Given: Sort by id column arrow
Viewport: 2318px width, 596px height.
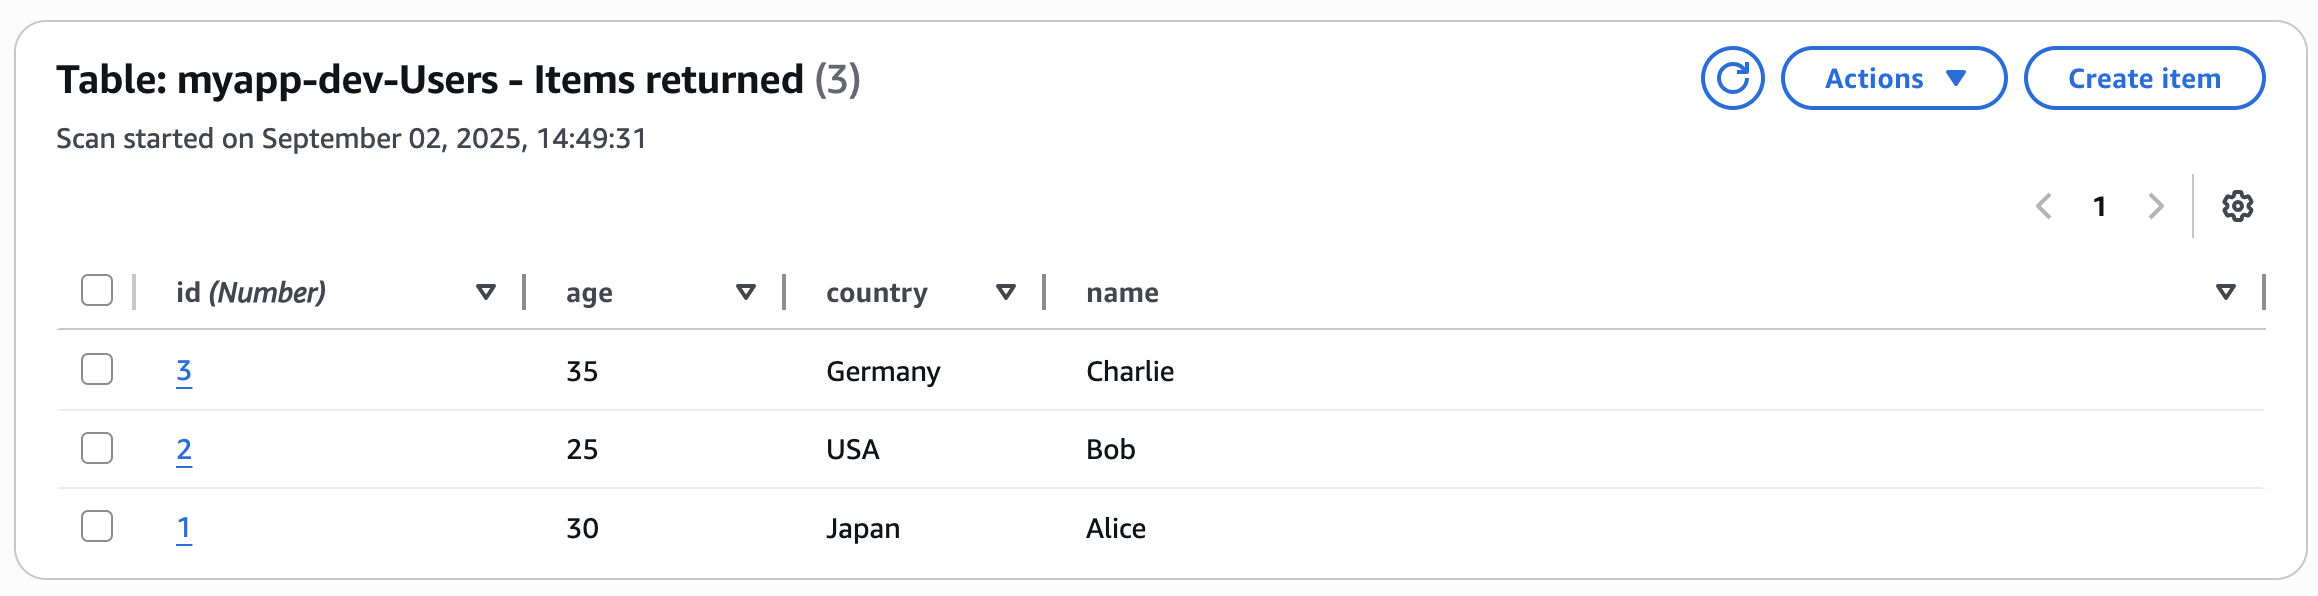Looking at the screenshot, I should (x=486, y=292).
